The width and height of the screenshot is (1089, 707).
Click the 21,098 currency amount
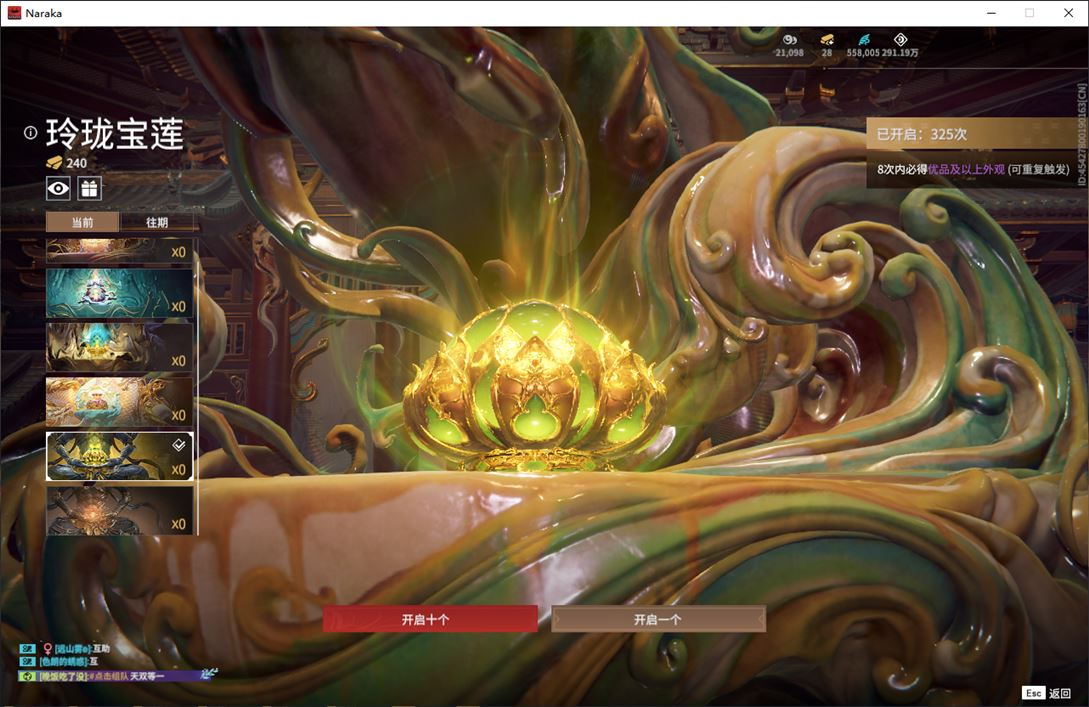point(790,53)
